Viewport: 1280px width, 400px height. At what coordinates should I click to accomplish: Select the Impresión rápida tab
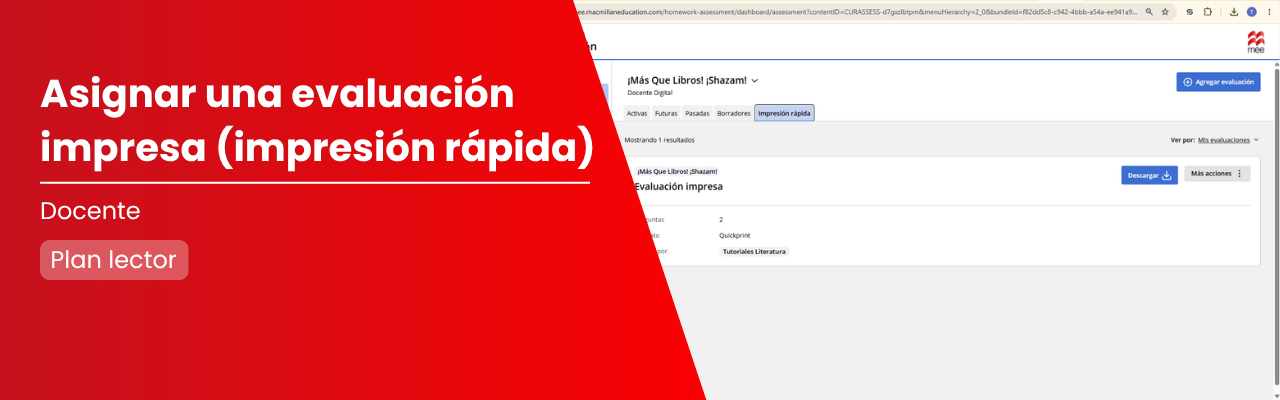[785, 113]
